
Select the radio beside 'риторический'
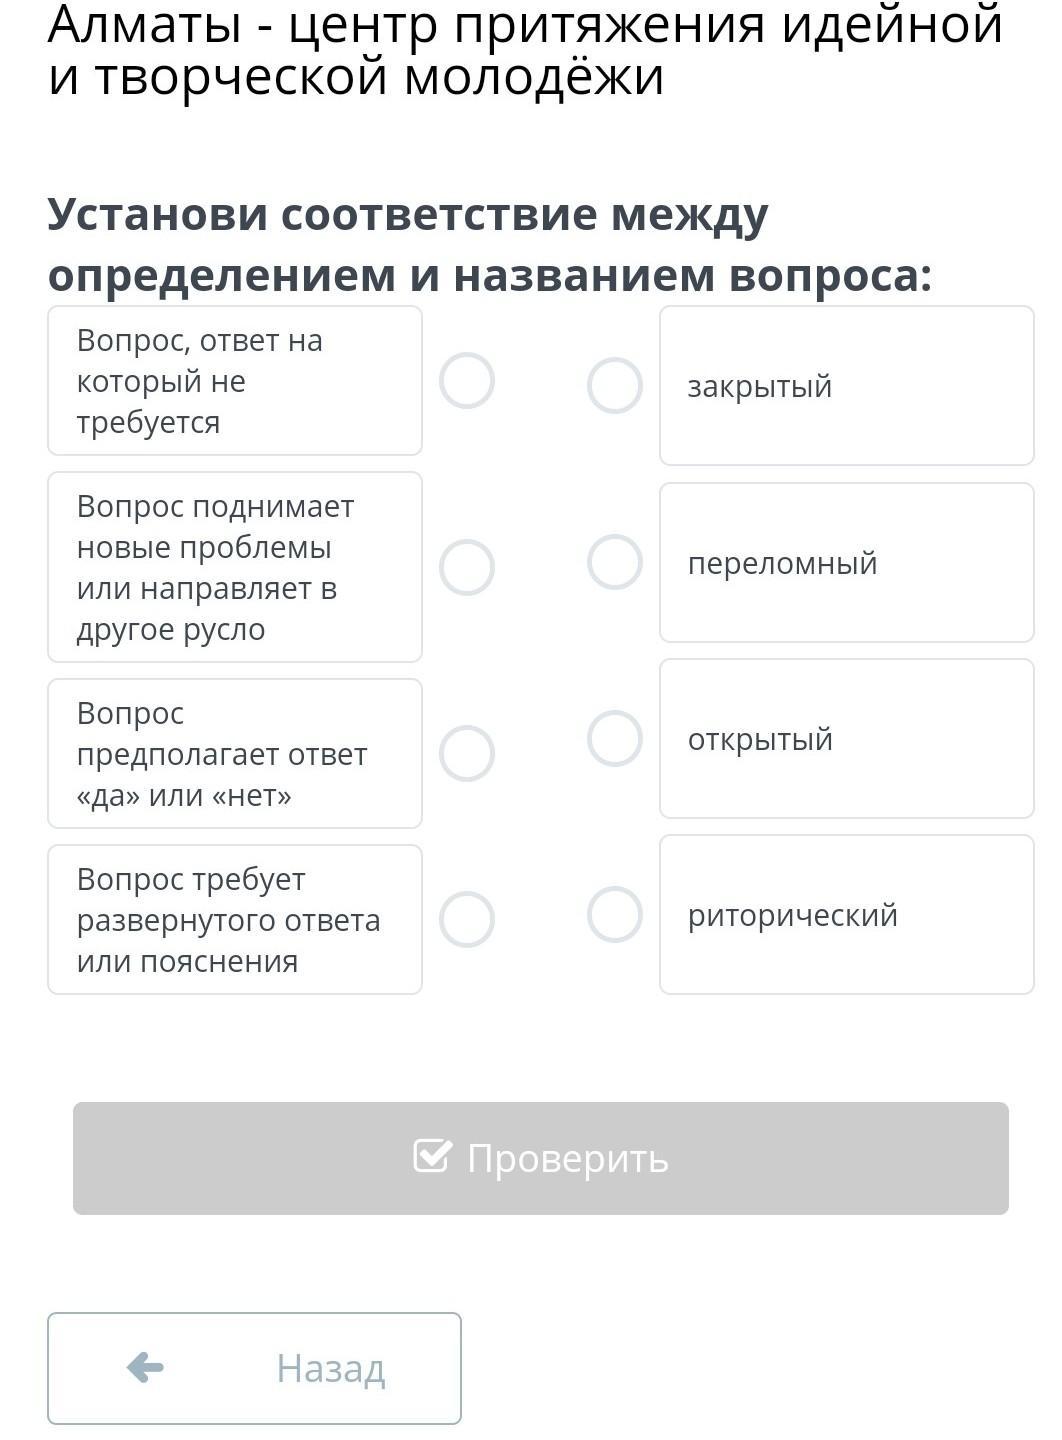point(614,914)
